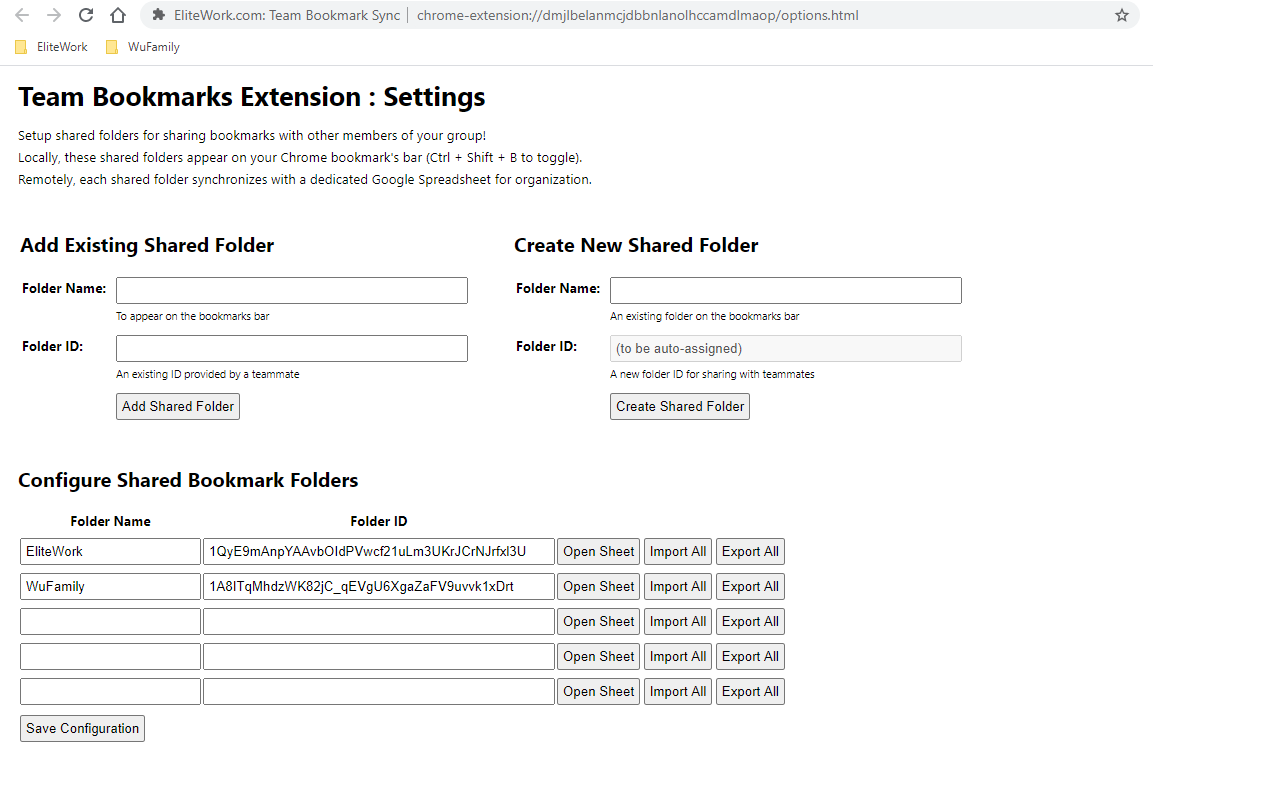Click the Team Bookmarks Extension : Settings heading

252,97
